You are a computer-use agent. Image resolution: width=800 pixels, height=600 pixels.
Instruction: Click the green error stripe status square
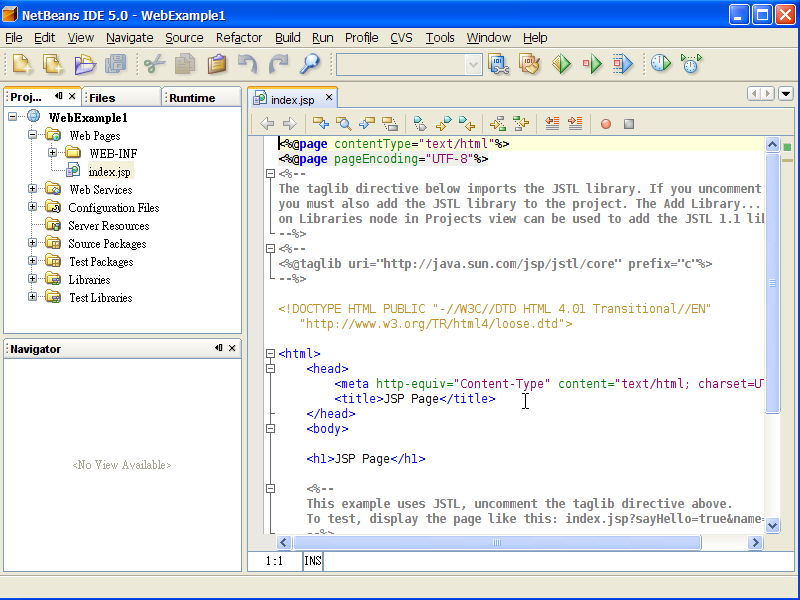coord(787,147)
